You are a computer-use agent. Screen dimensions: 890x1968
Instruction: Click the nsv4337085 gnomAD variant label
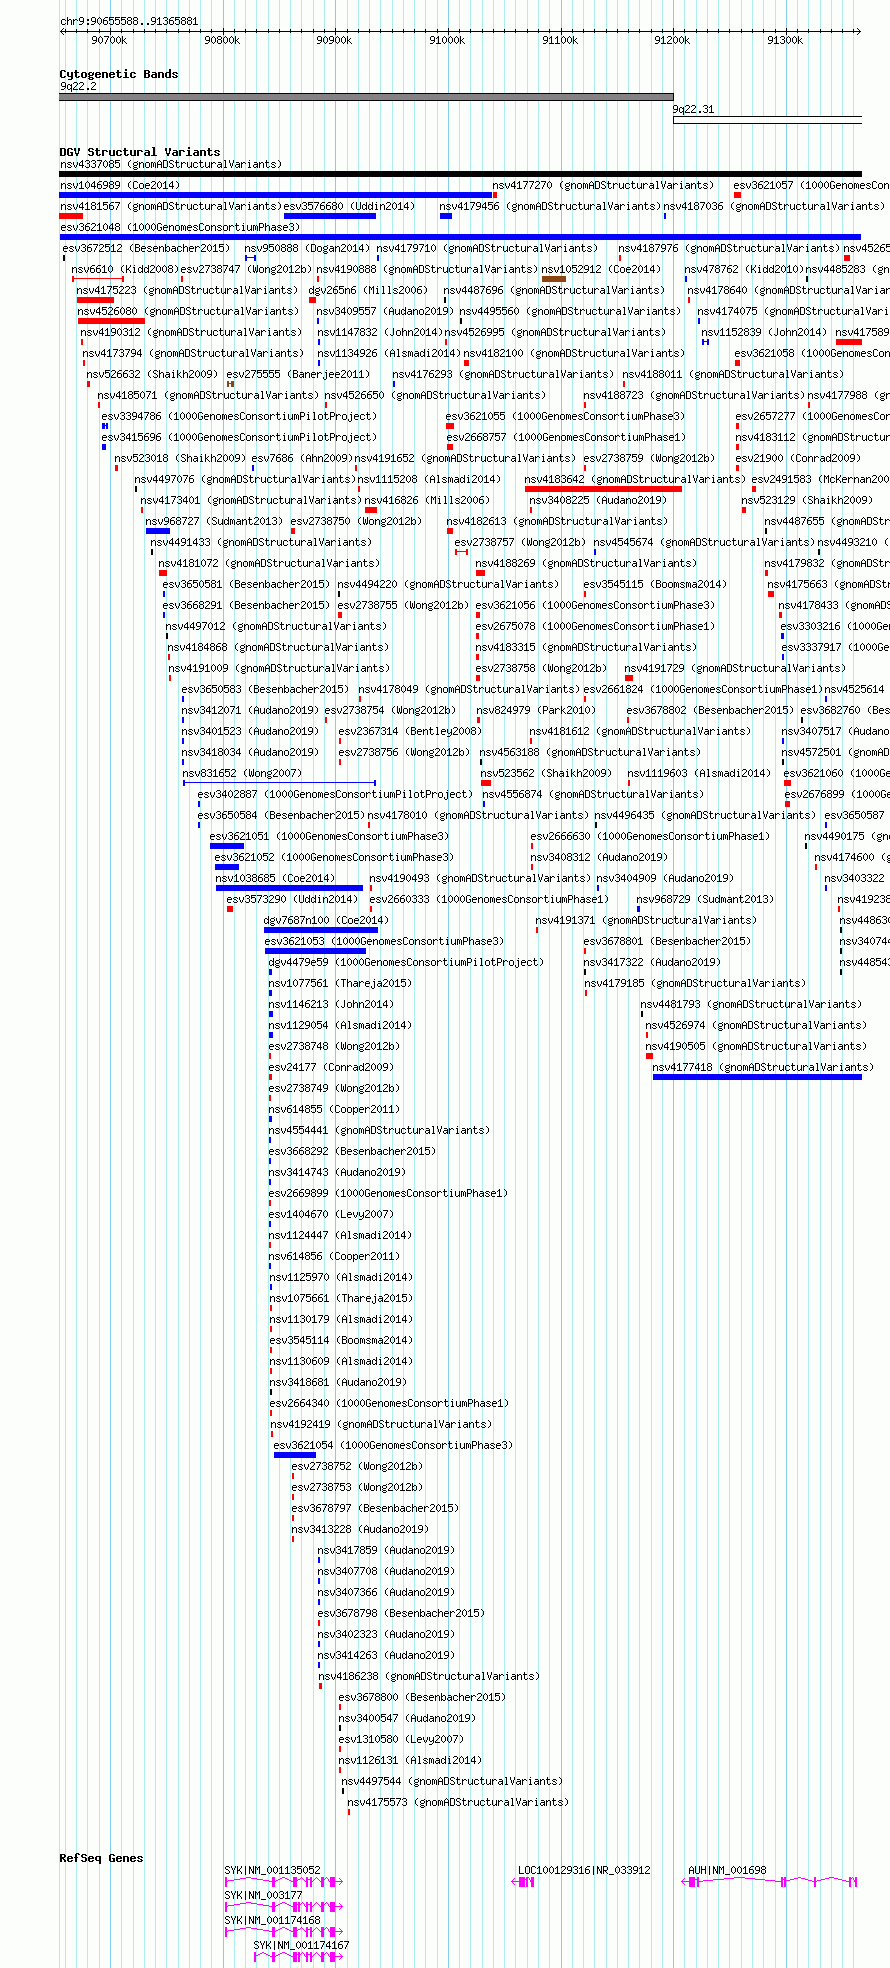pyautogui.click(x=171, y=164)
